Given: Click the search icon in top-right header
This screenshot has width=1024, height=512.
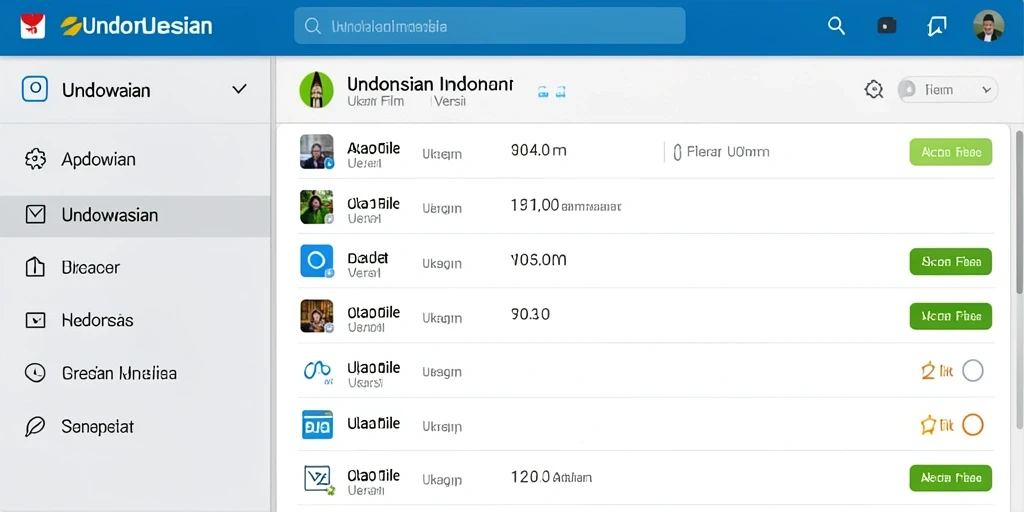Looking at the screenshot, I should click(x=836, y=25).
